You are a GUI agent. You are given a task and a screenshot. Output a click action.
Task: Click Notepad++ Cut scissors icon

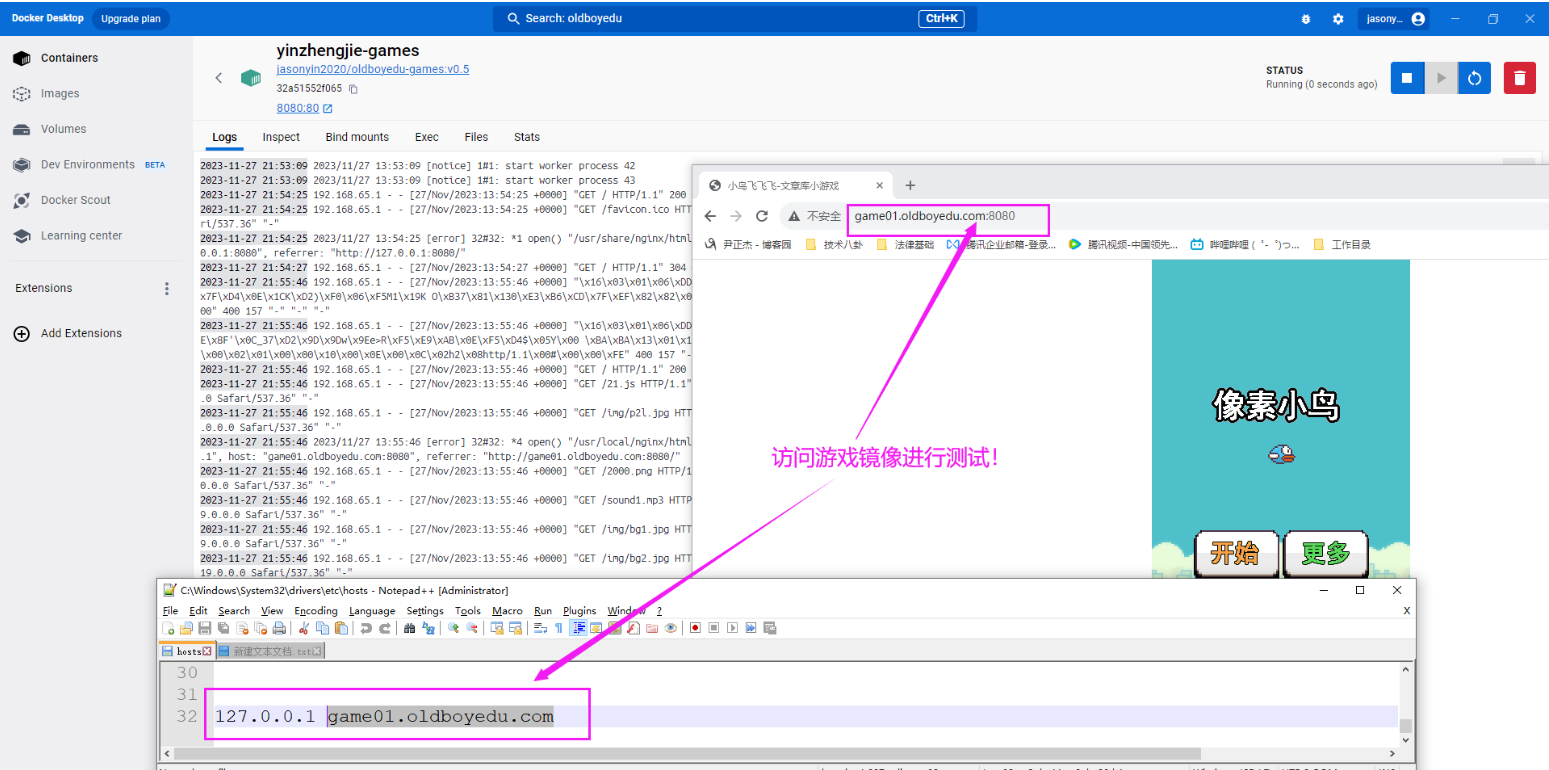click(304, 628)
